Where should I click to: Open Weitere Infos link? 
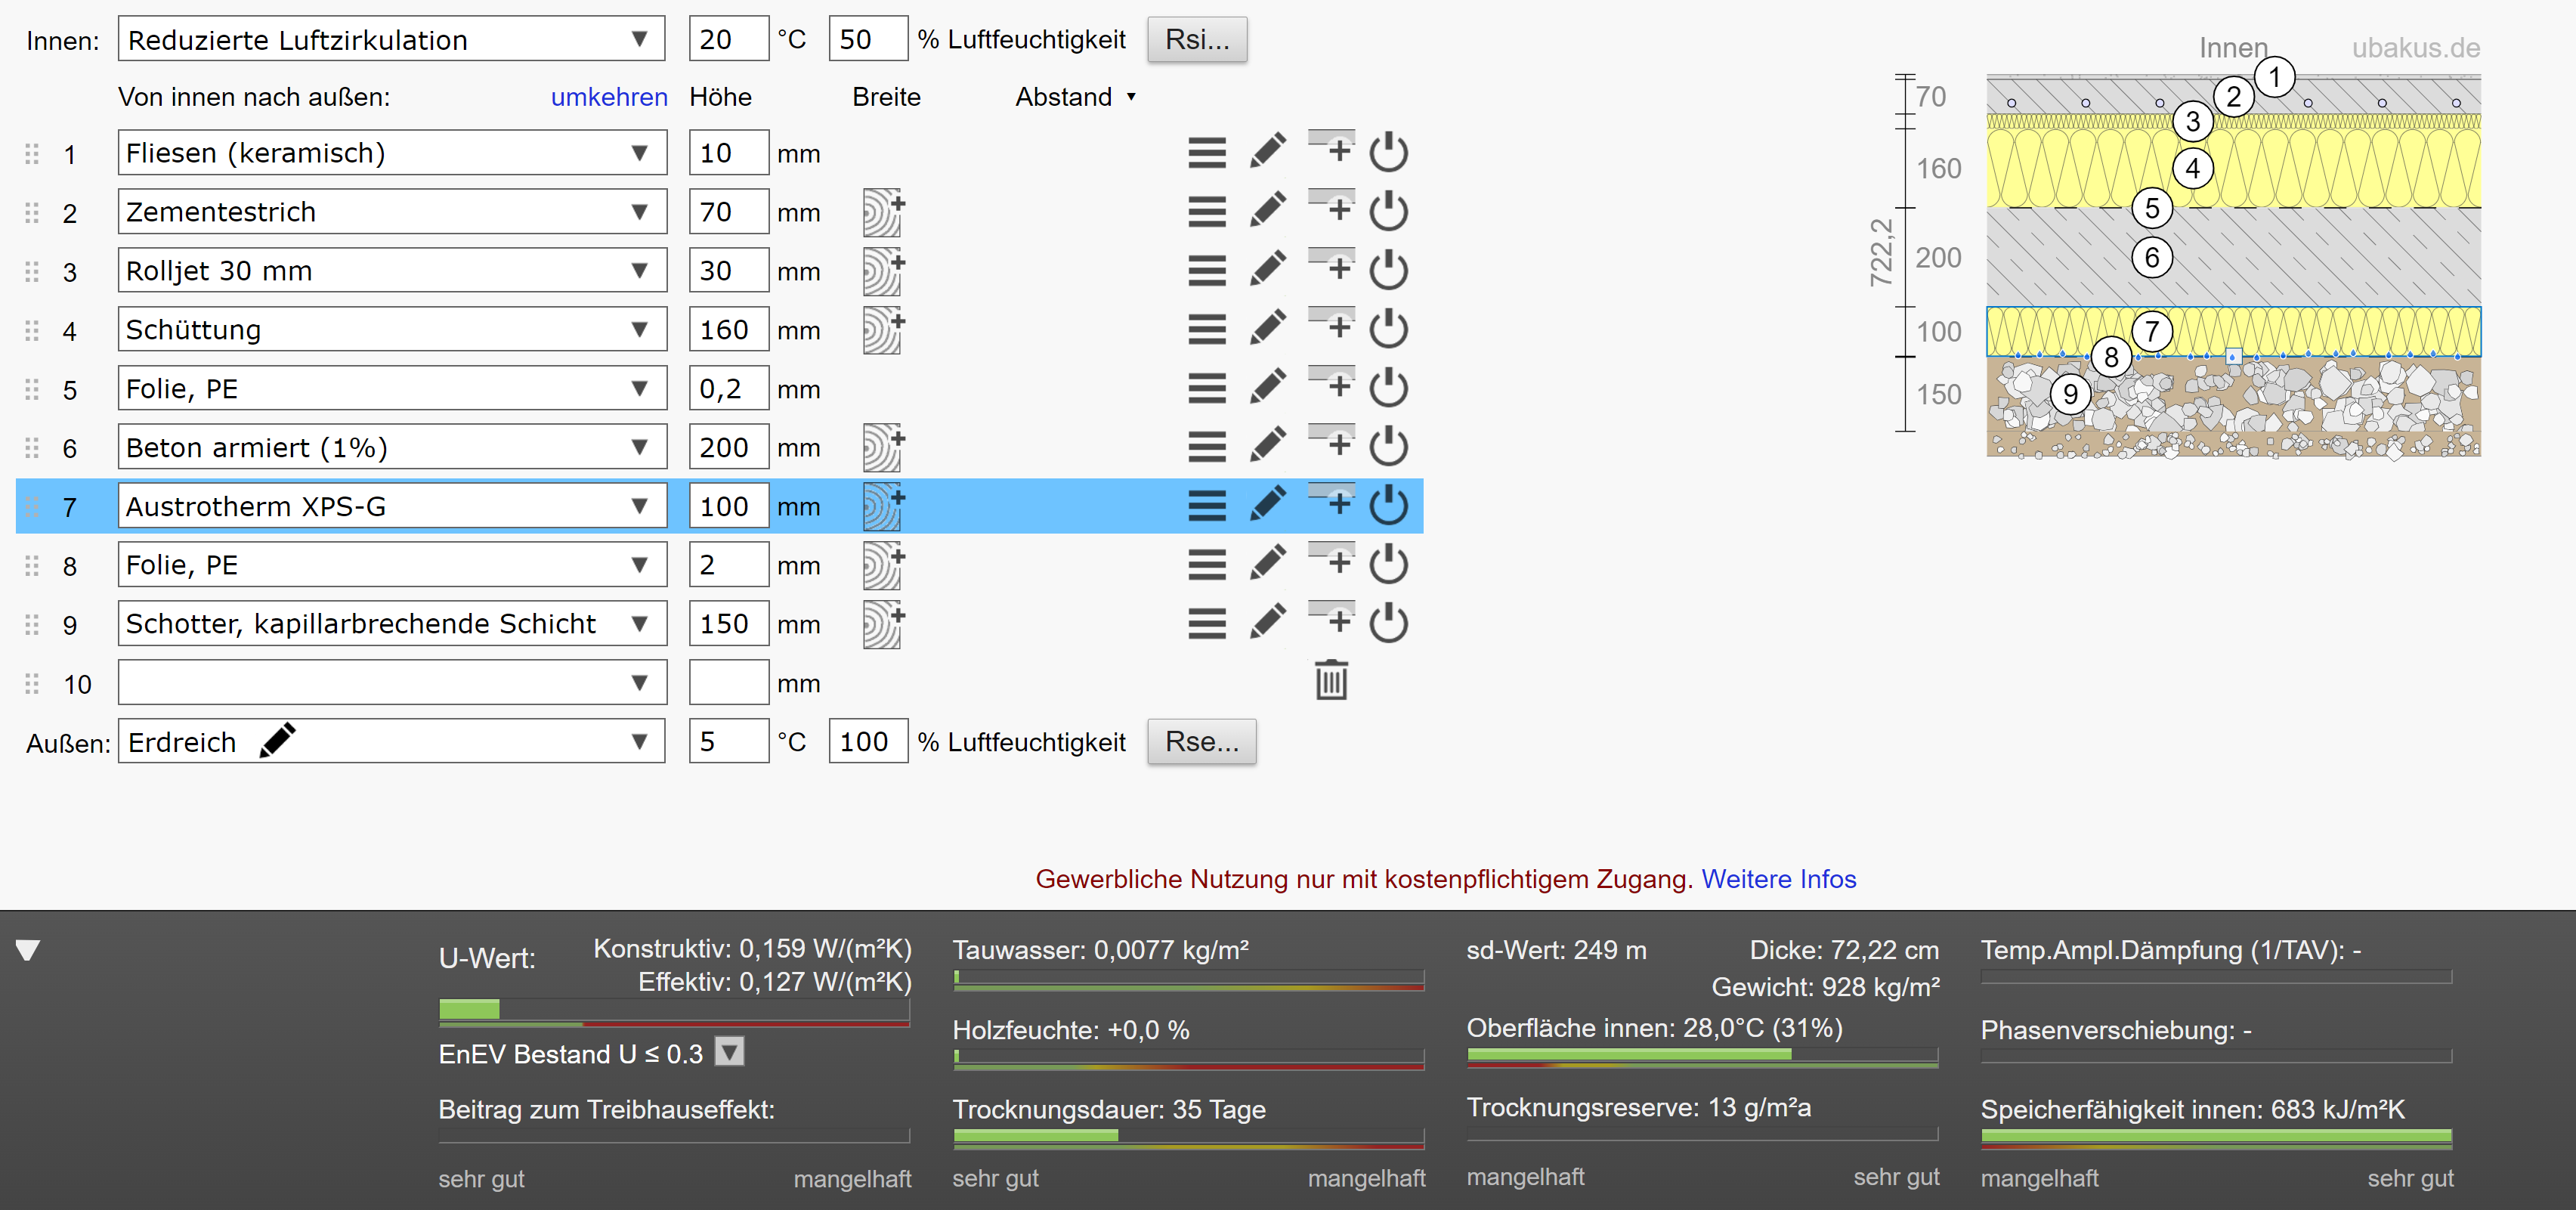[x=1779, y=879]
